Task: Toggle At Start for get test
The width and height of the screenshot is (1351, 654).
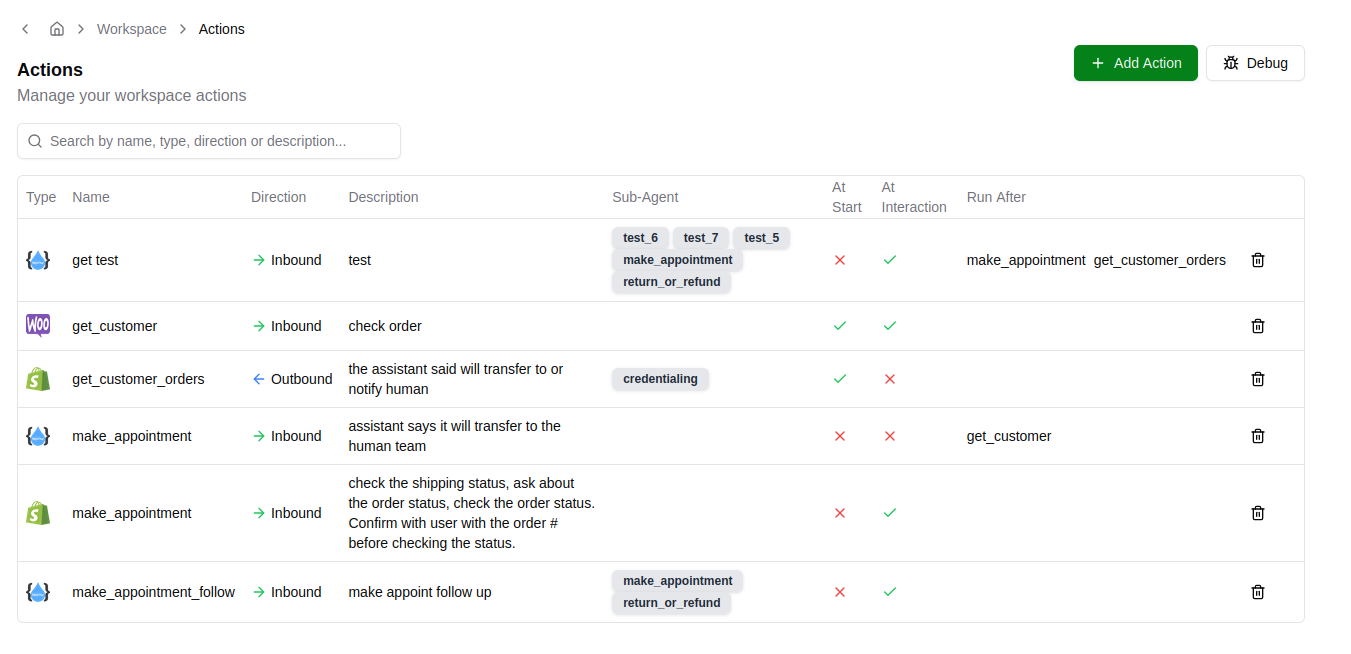Action: (840, 260)
